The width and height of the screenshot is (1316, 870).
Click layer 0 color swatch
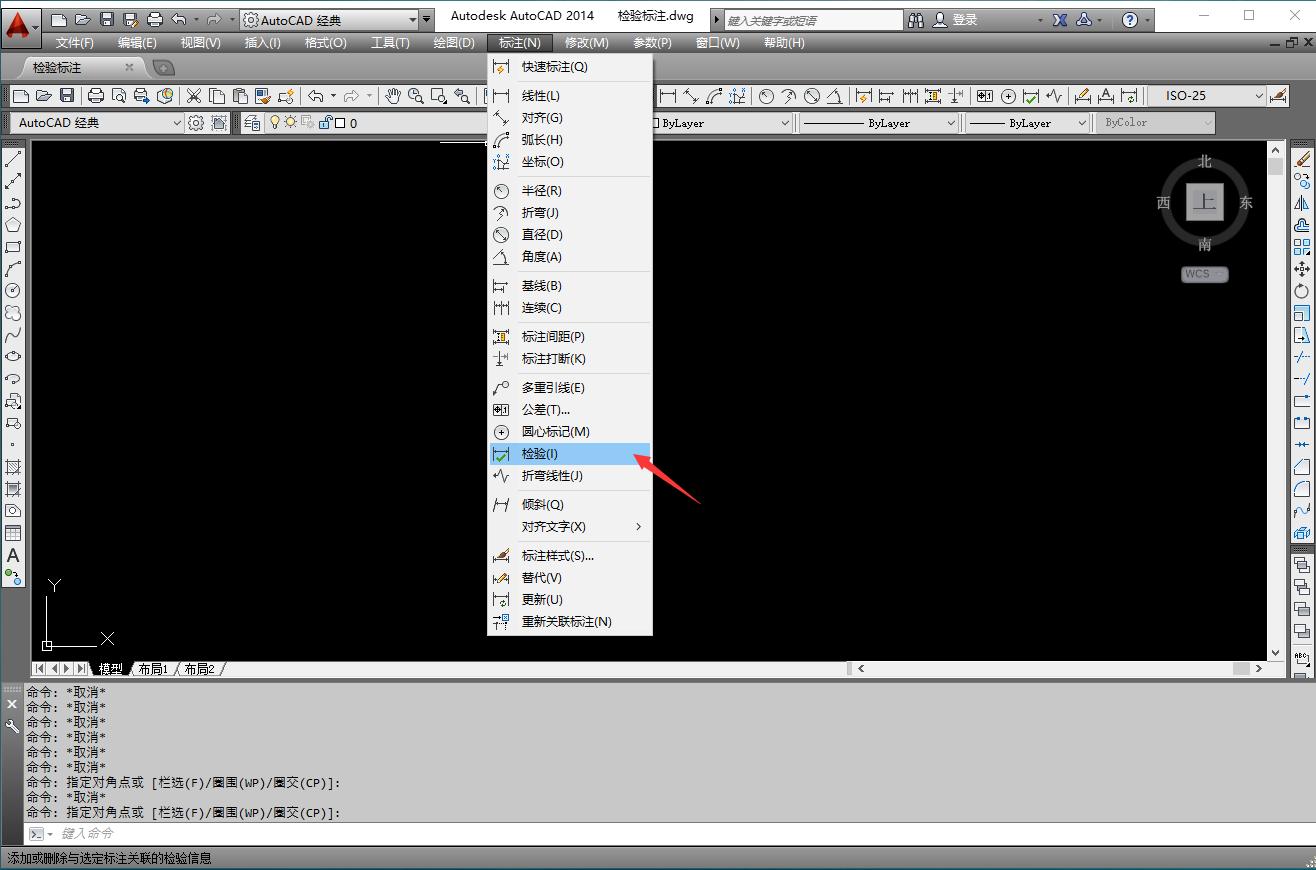340,123
